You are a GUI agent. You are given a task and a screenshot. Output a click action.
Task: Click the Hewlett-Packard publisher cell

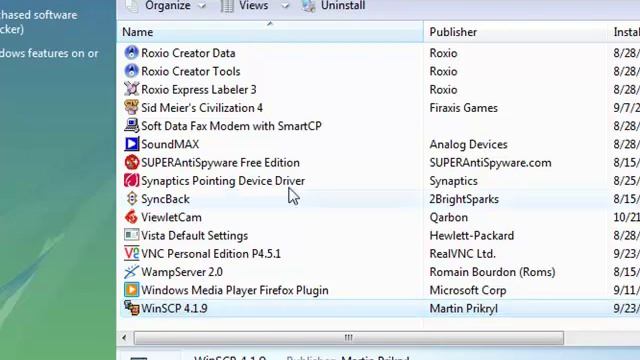471,236
